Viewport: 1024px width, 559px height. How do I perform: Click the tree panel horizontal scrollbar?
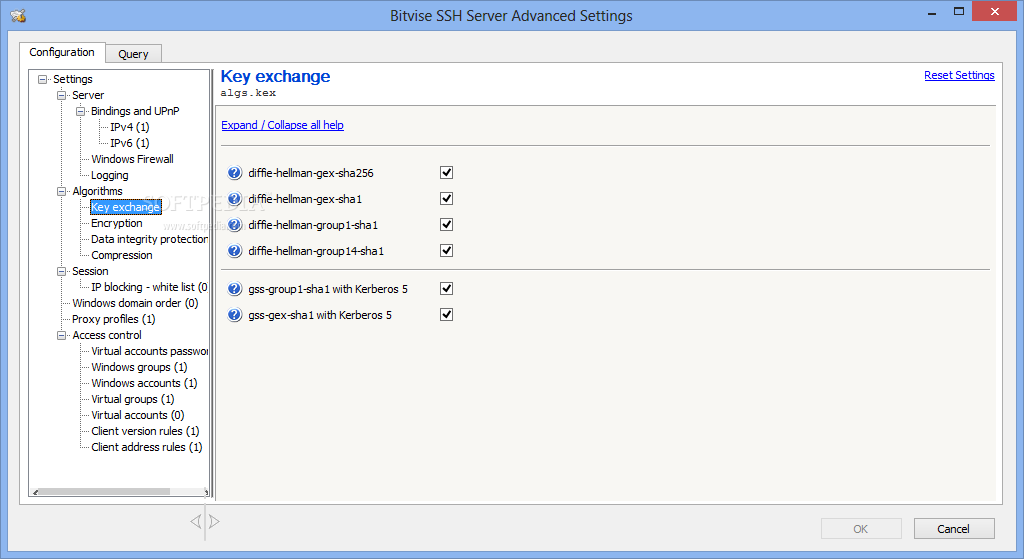[121, 492]
